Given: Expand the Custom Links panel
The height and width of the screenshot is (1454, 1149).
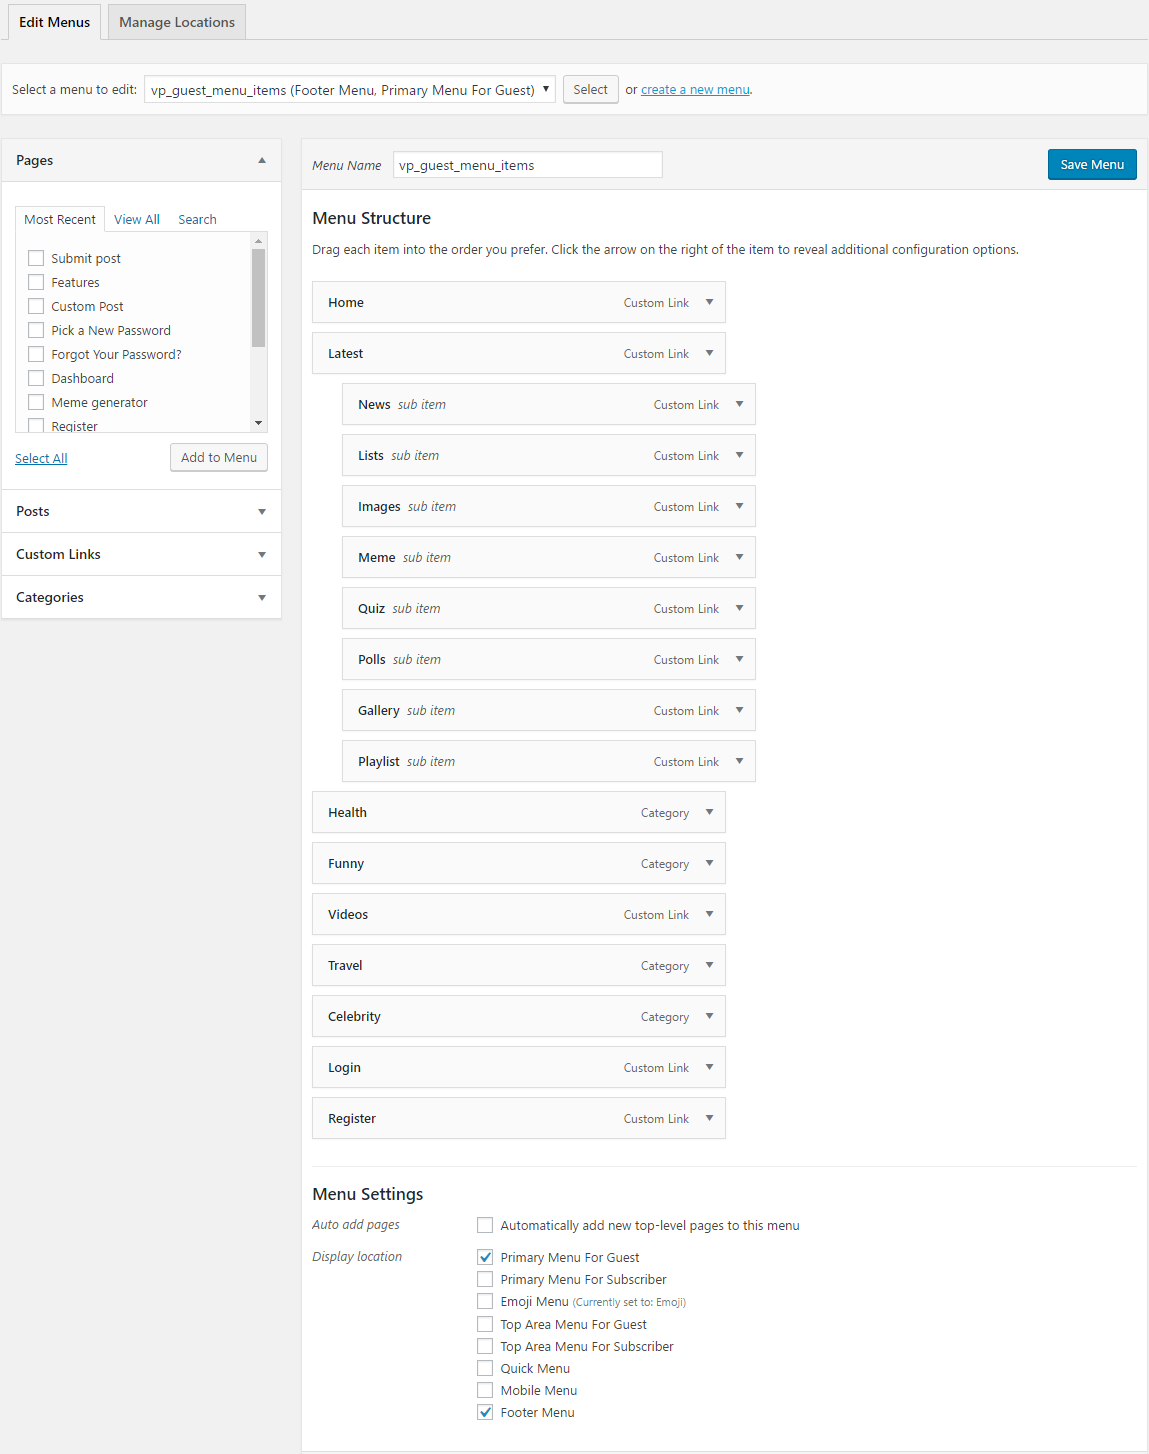Looking at the screenshot, I should click(262, 554).
